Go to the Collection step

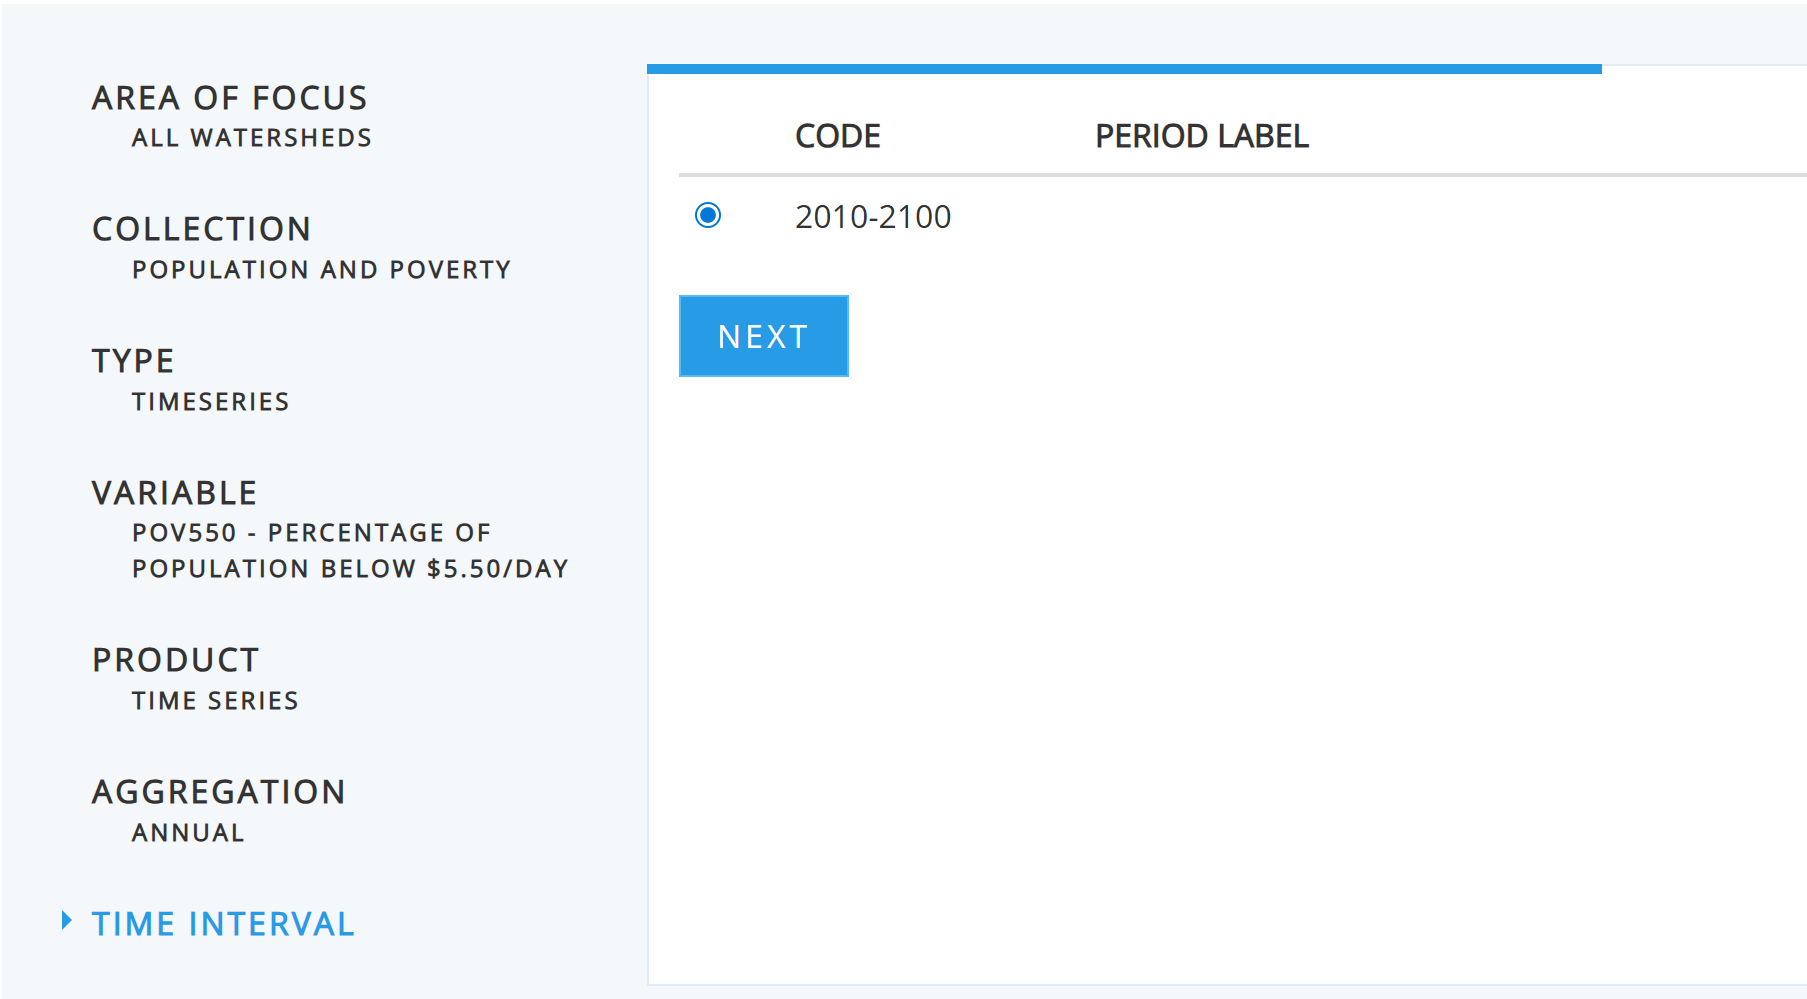click(201, 229)
